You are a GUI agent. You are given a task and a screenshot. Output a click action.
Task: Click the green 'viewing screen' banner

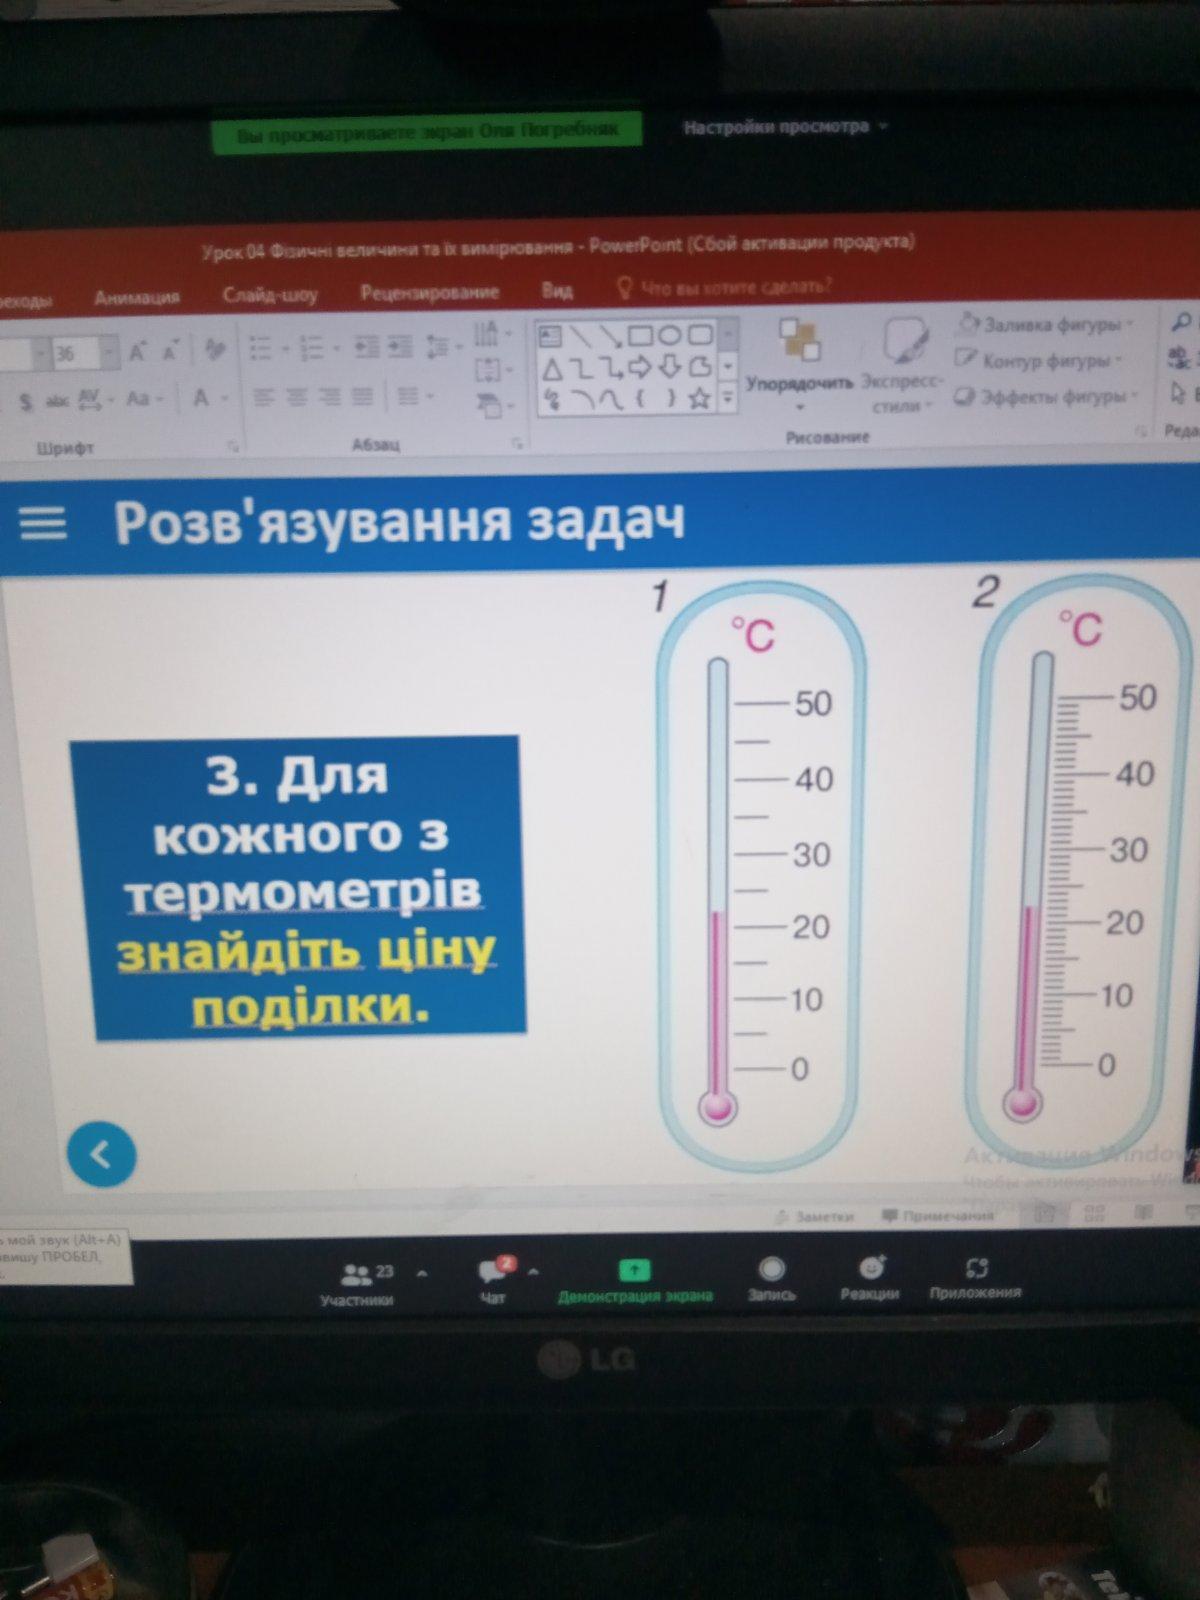pyautogui.click(x=427, y=131)
